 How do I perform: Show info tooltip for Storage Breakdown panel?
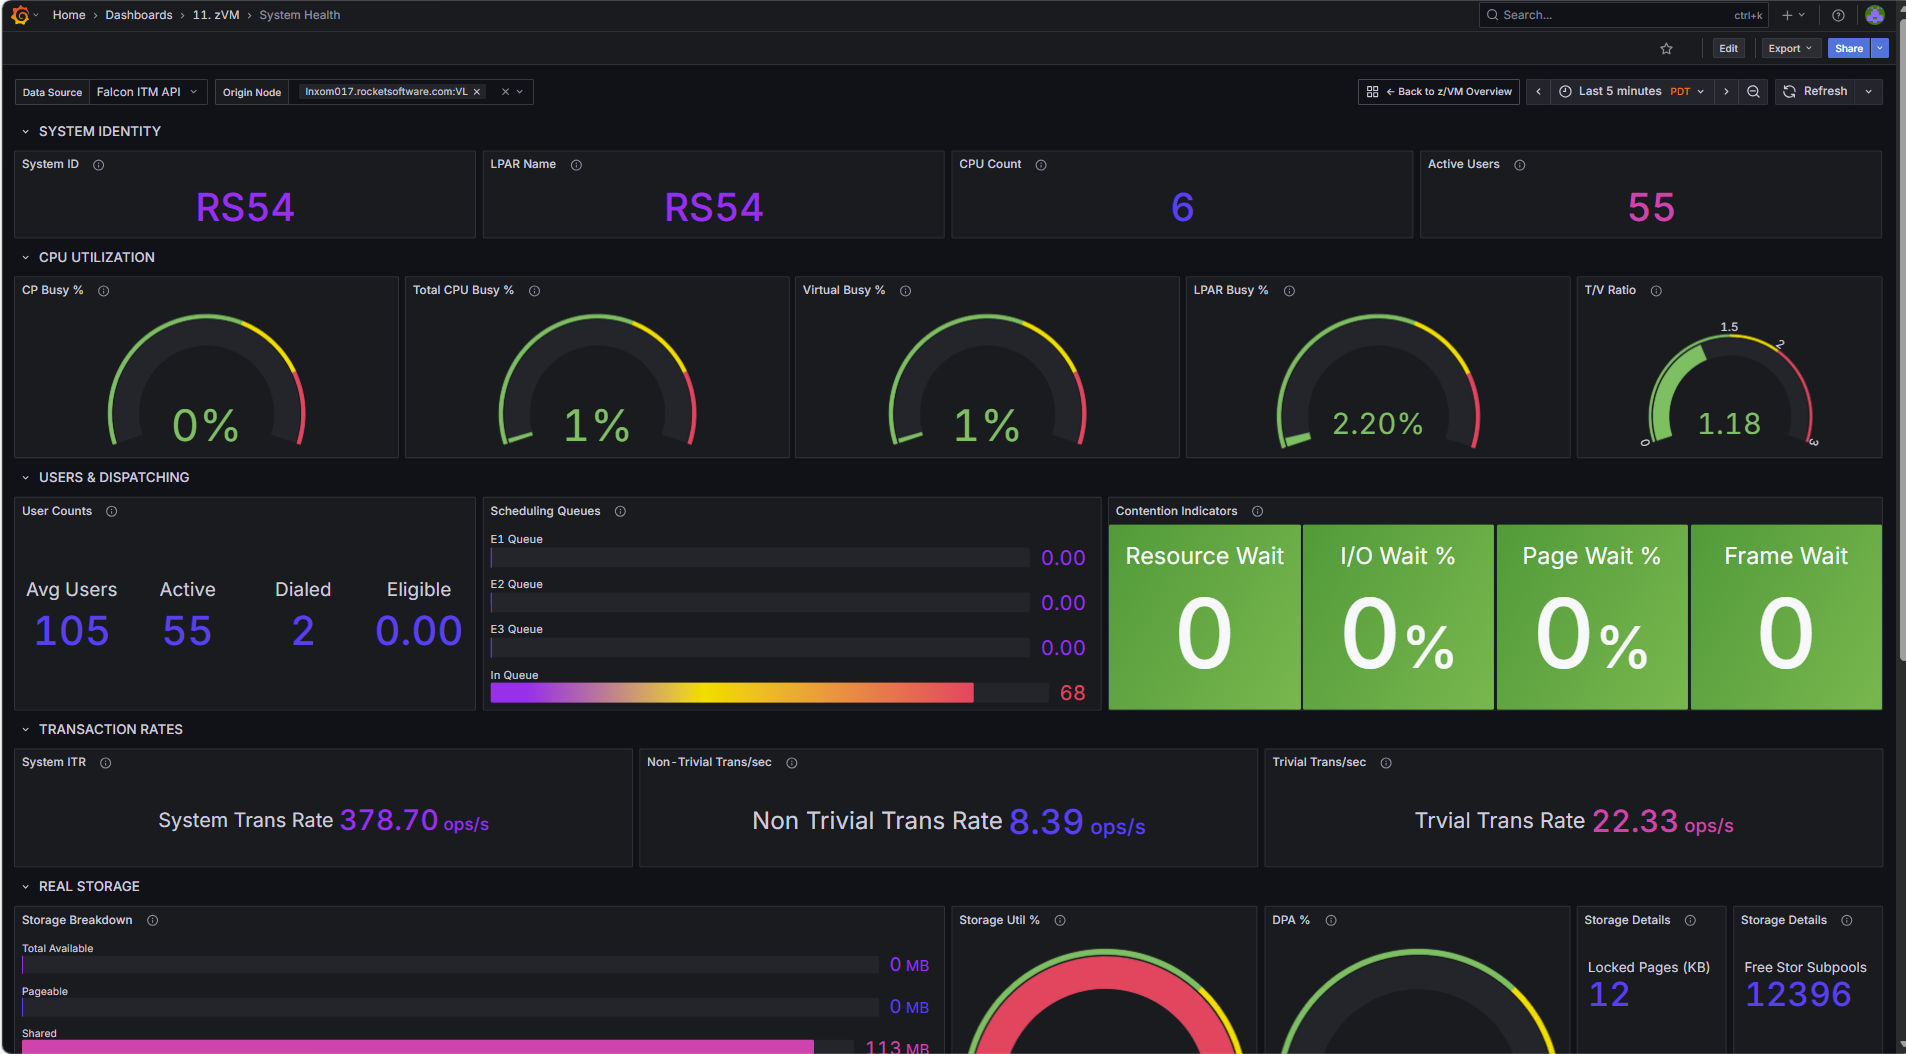coord(153,920)
